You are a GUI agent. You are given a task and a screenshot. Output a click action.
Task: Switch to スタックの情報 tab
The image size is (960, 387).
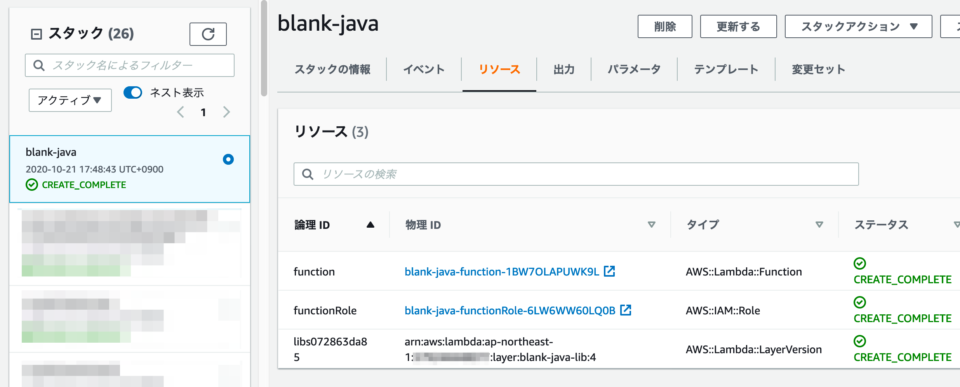(332, 69)
